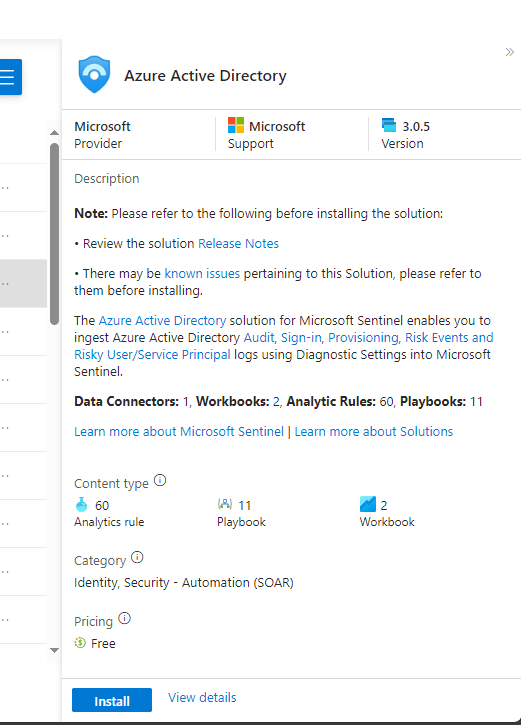Viewport: 521px width, 725px height.
Task: Click the Workbook chart icon
Action: tap(368, 504)
